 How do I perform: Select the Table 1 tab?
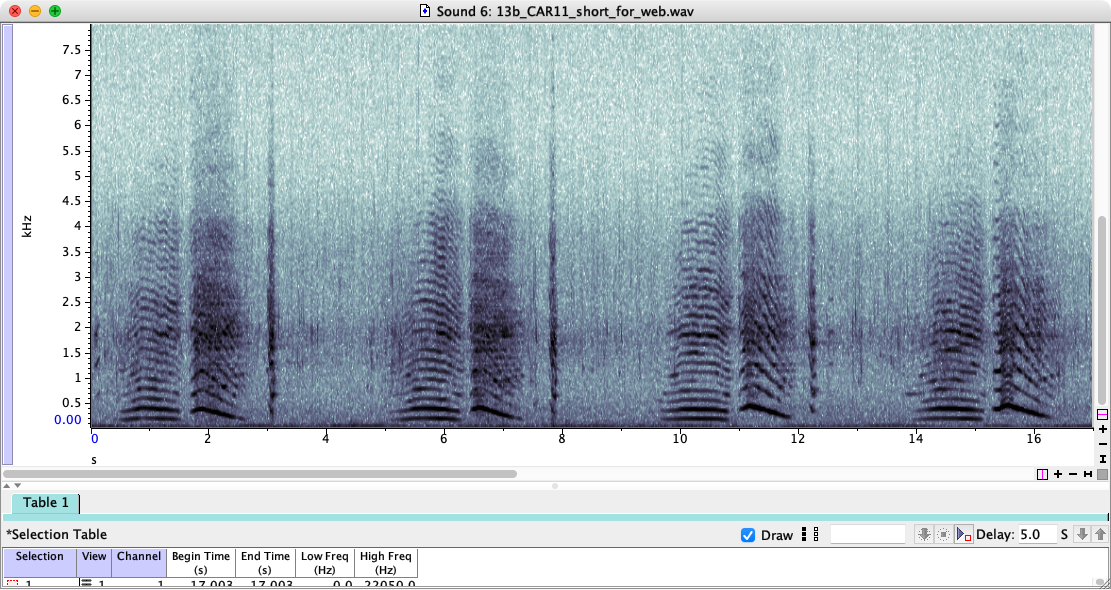click(46, 503)
